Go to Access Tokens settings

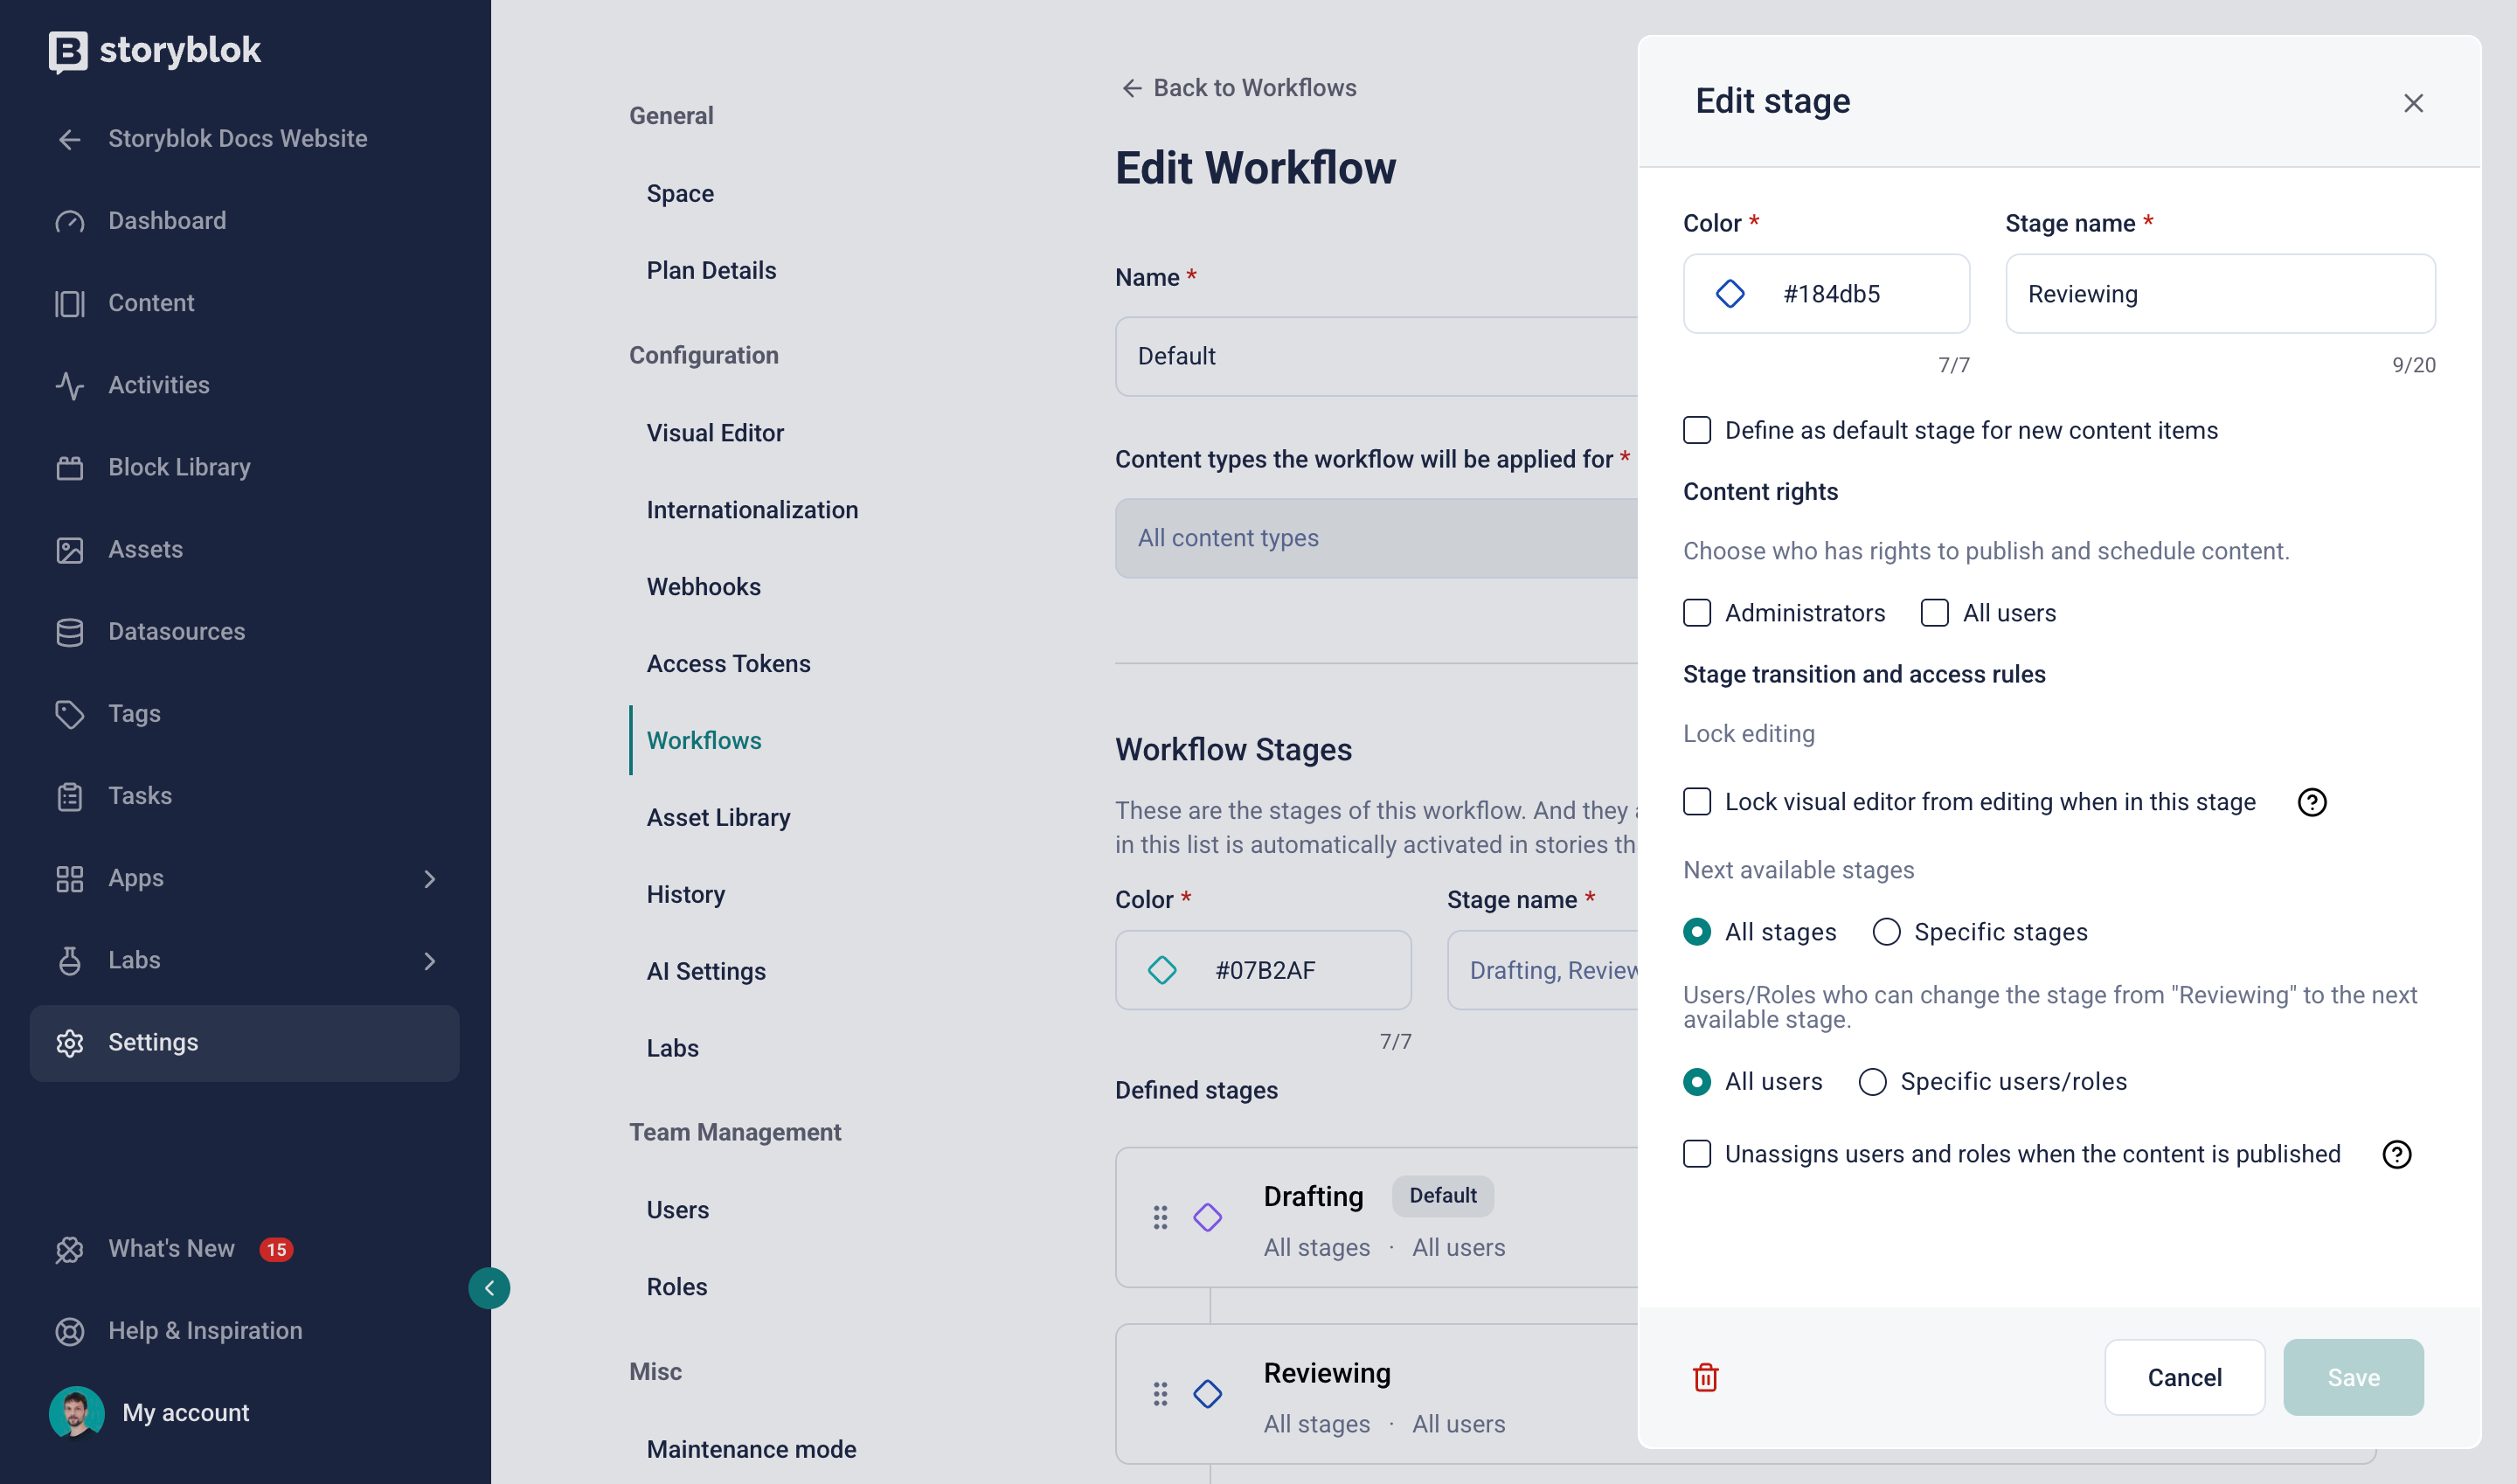(728, 663)
